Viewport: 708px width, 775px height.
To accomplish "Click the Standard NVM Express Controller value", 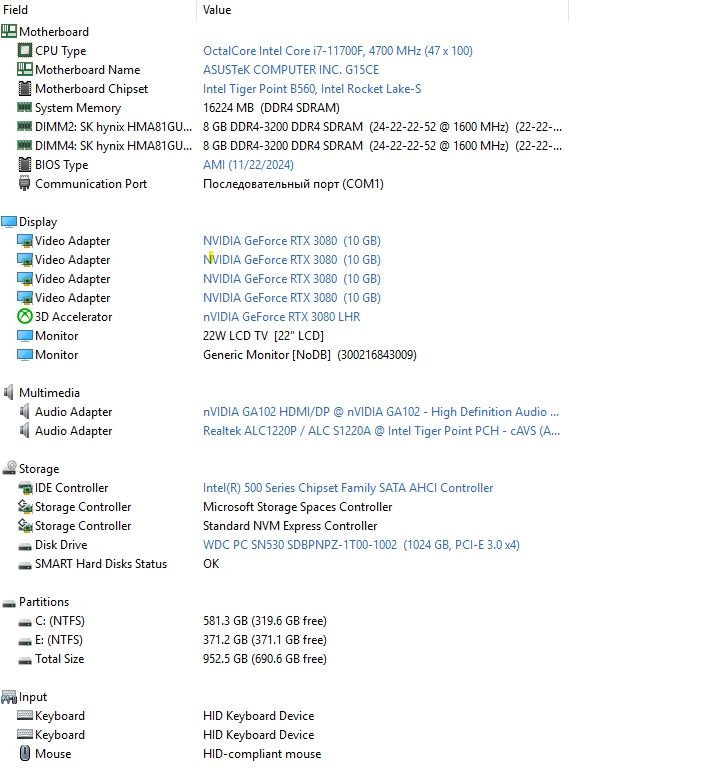I will [290, 526].
